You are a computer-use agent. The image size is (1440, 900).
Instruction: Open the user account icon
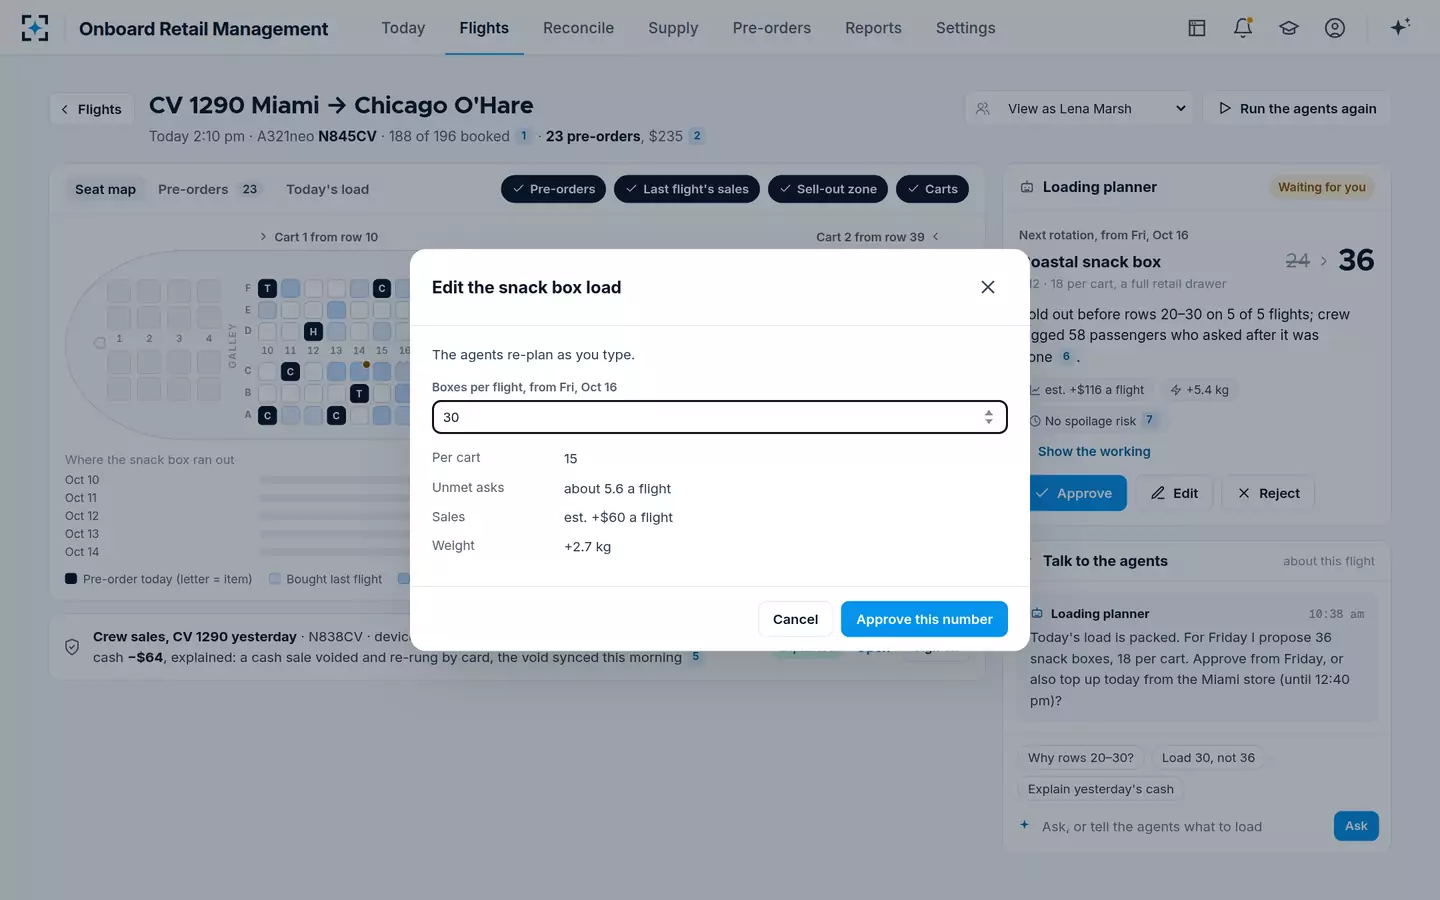(1335, 28)
